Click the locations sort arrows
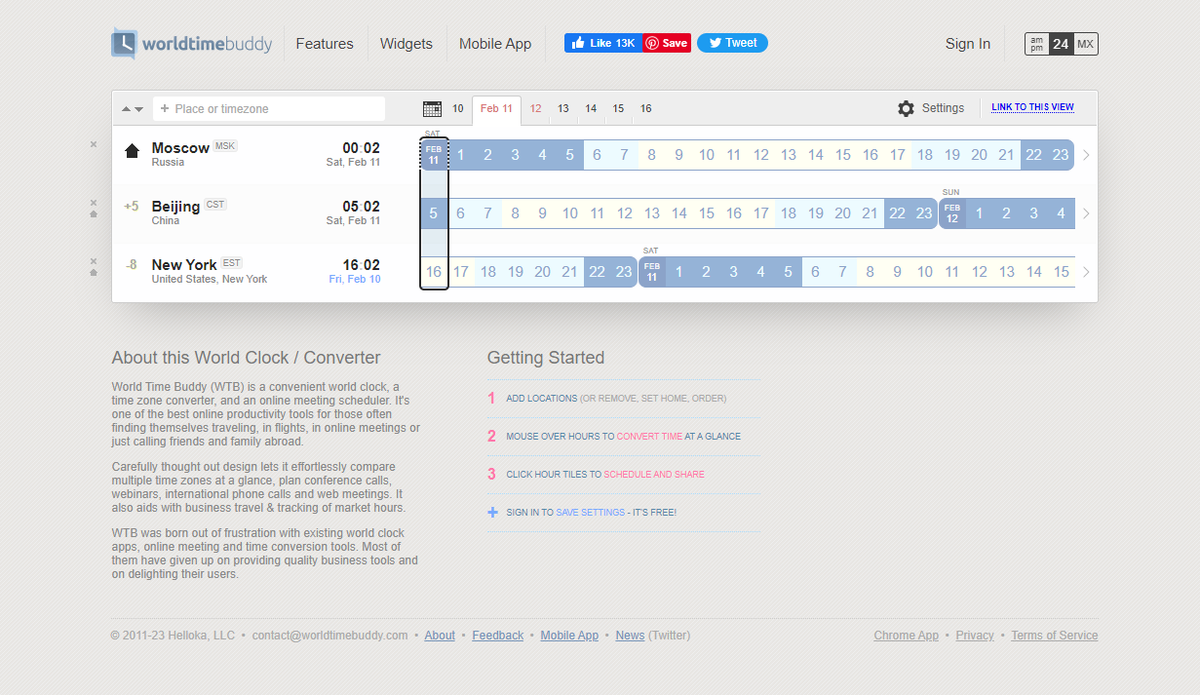The width and height of the screenshot is (1200, 695). [x=133, y=109]
